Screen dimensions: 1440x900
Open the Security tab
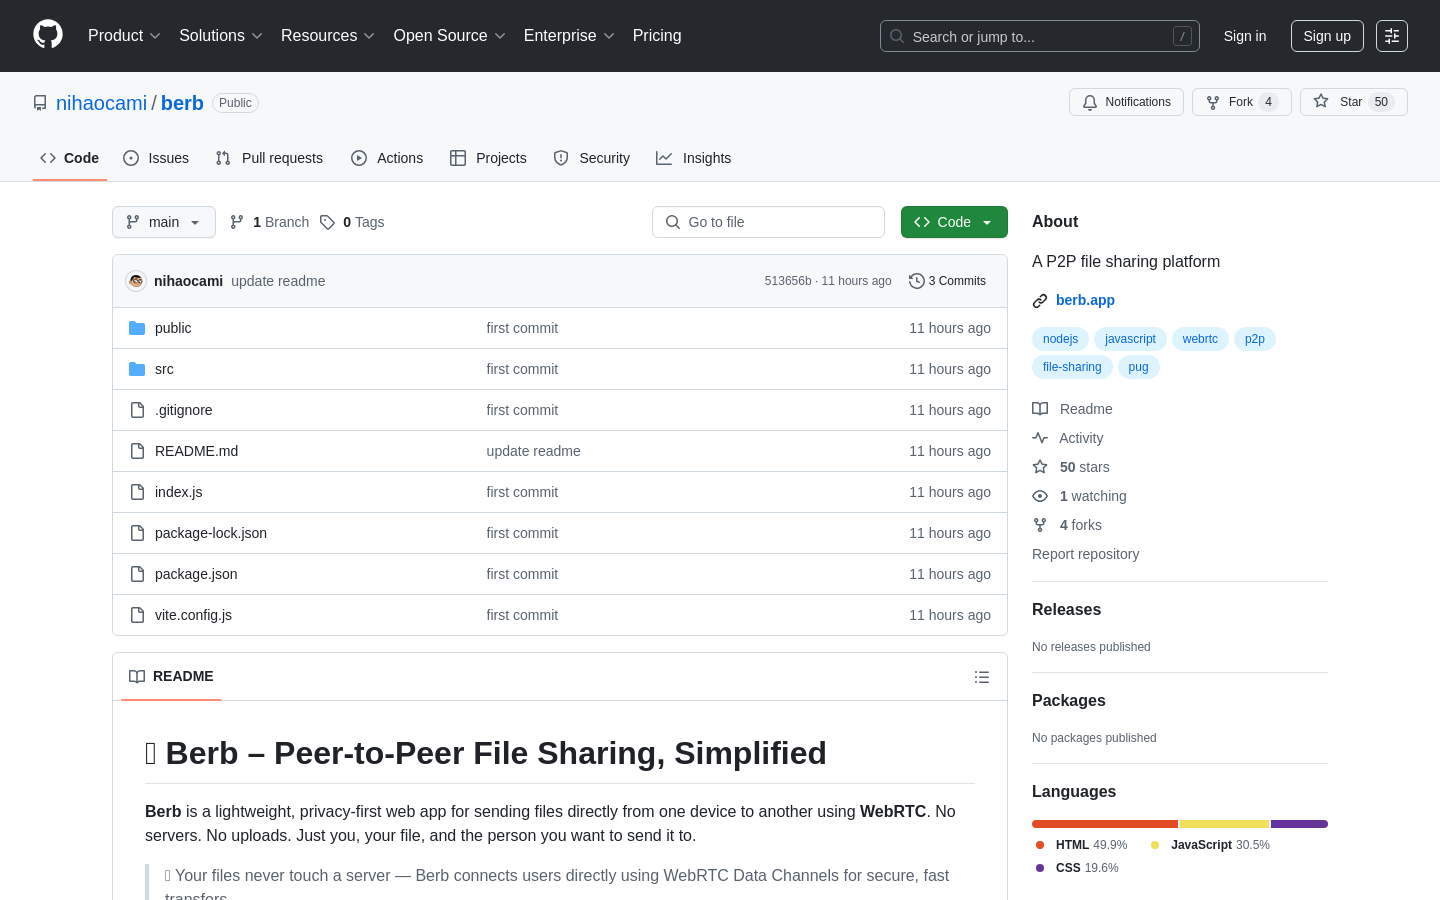pos(592,158)
